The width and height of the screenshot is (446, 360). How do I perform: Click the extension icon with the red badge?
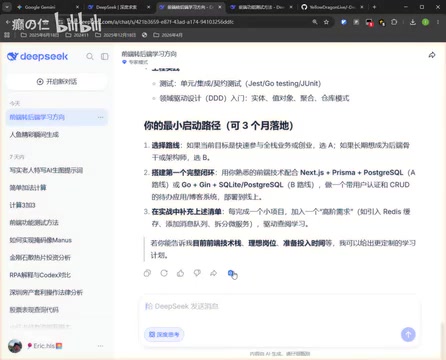click(x=369, y=22)
